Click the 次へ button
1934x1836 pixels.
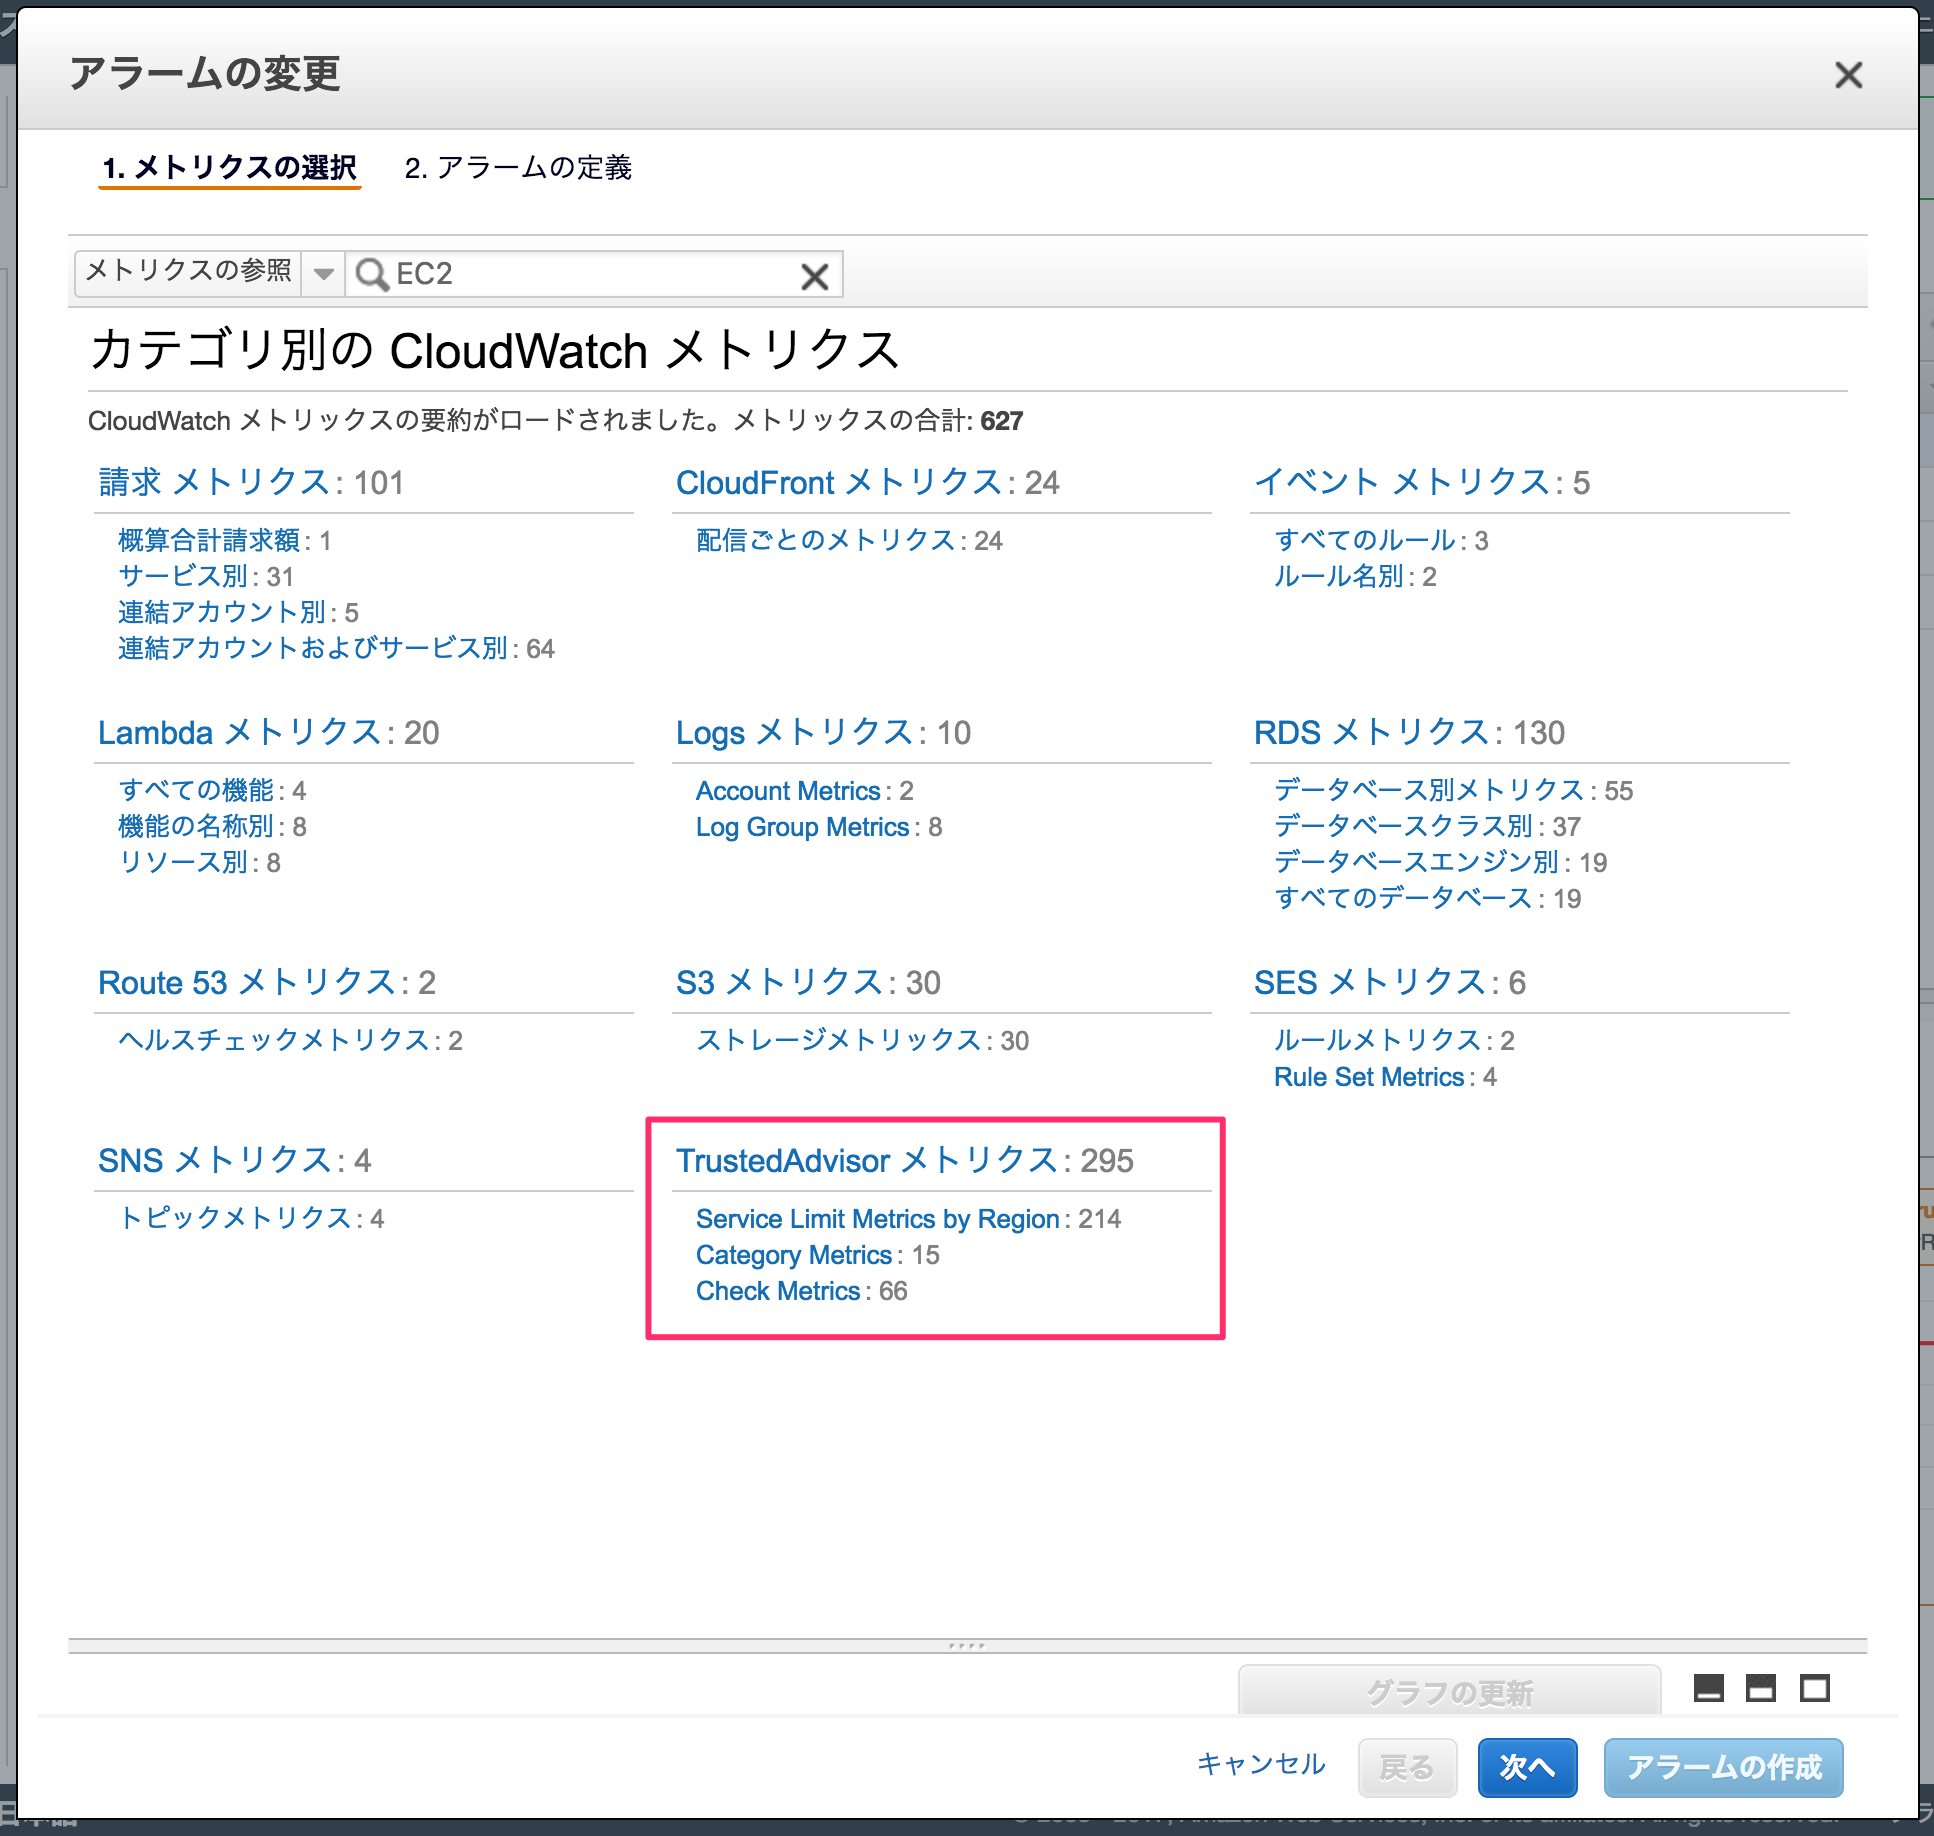pos(1526,1767)
